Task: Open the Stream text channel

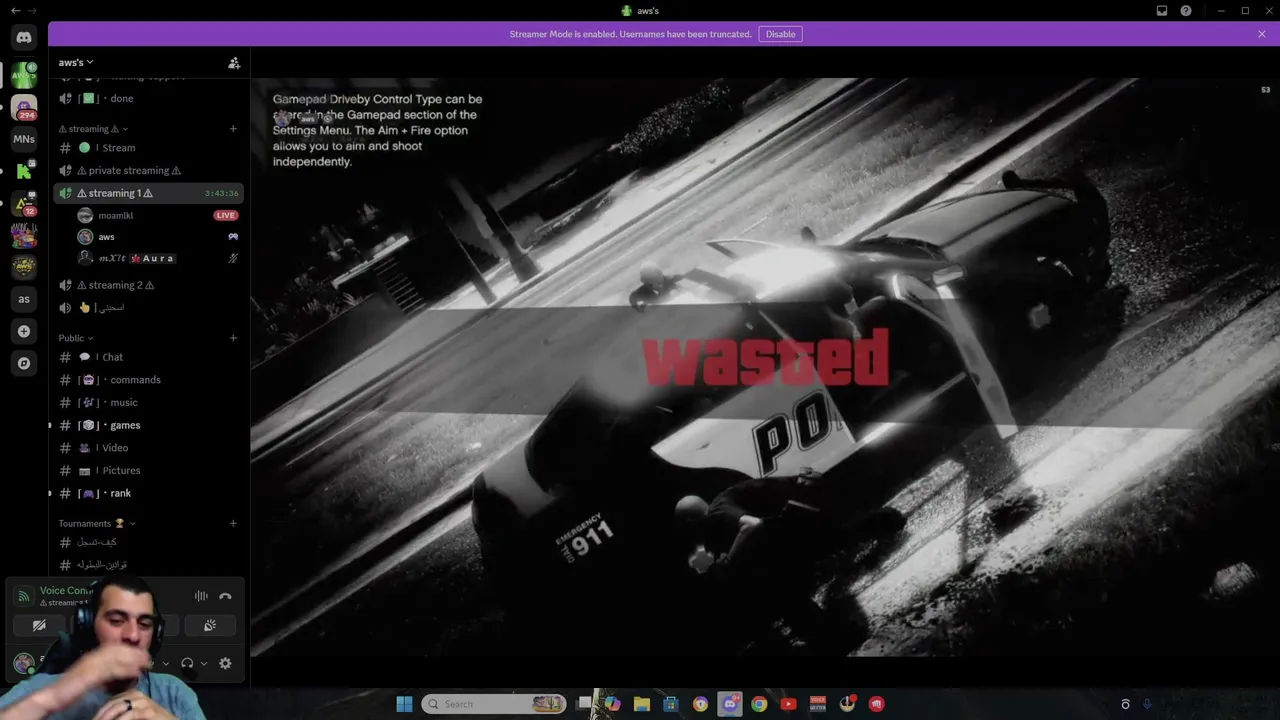Action: pos(148,148)
